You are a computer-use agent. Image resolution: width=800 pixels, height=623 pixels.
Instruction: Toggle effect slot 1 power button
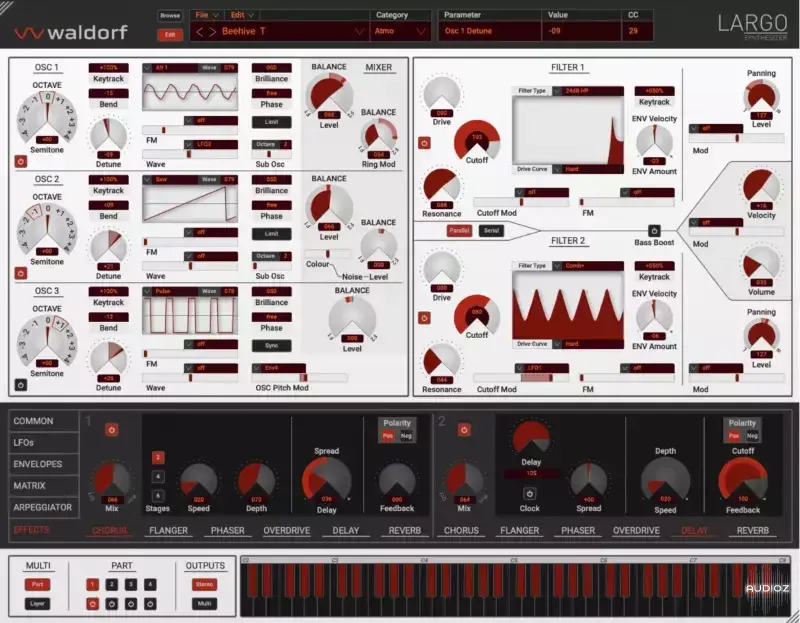112,430
